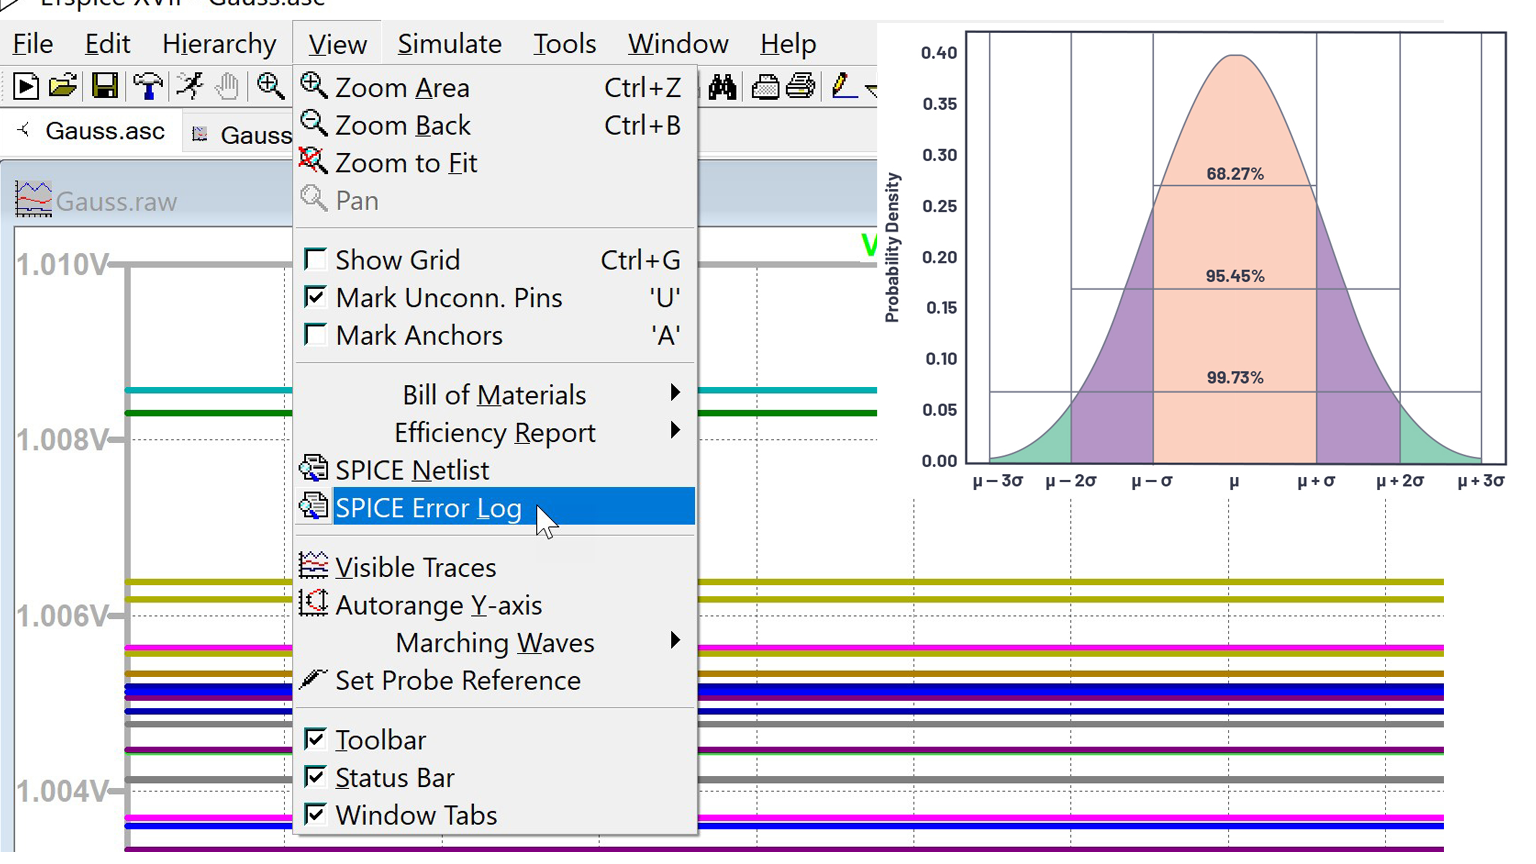Viewport: 1536px width, 864px height.
Task: Enable the Show Grid checkbox
Action: click(316, 260)
